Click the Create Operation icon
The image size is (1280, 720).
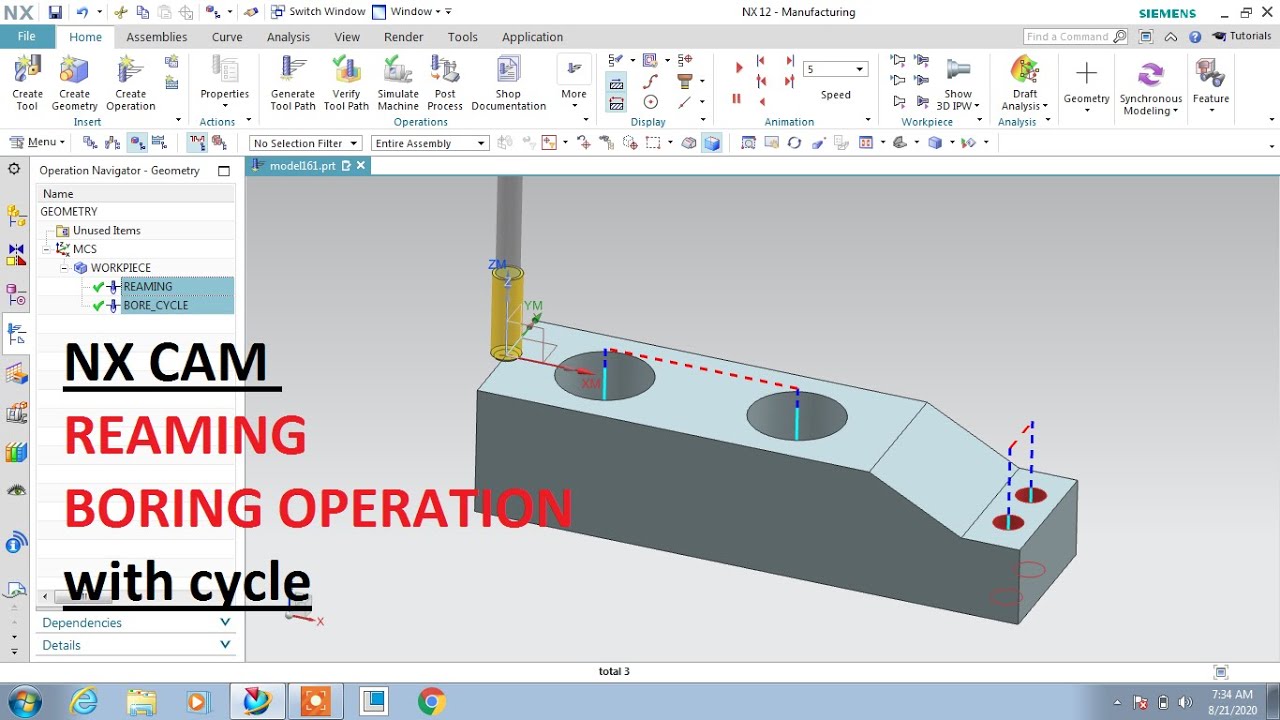click(x=131, y=83)
